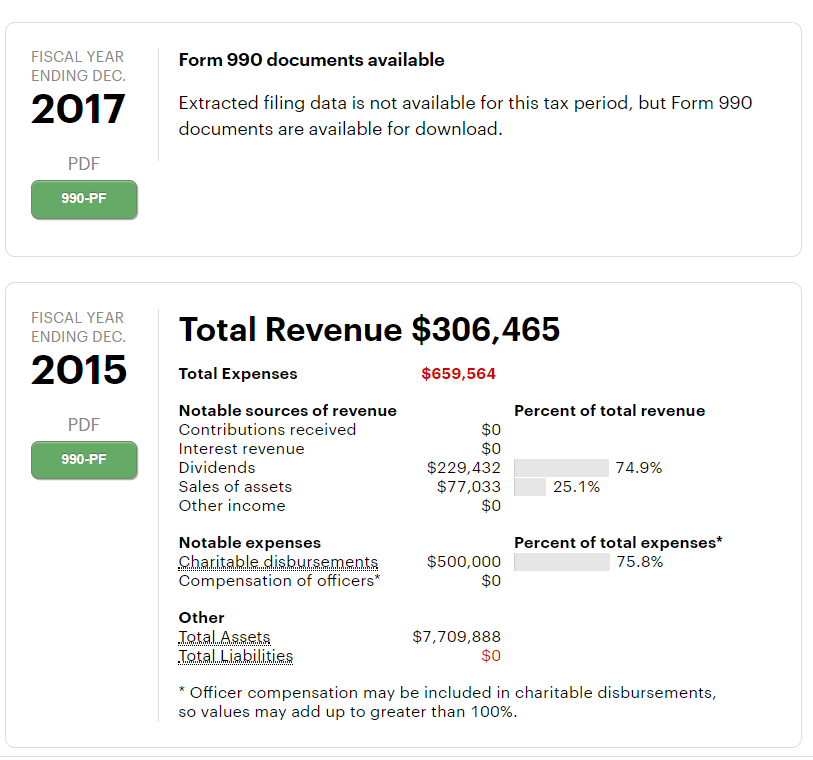Click the Notable expenses heading
This screenshot has width=813, height=760.
[250, 543]
